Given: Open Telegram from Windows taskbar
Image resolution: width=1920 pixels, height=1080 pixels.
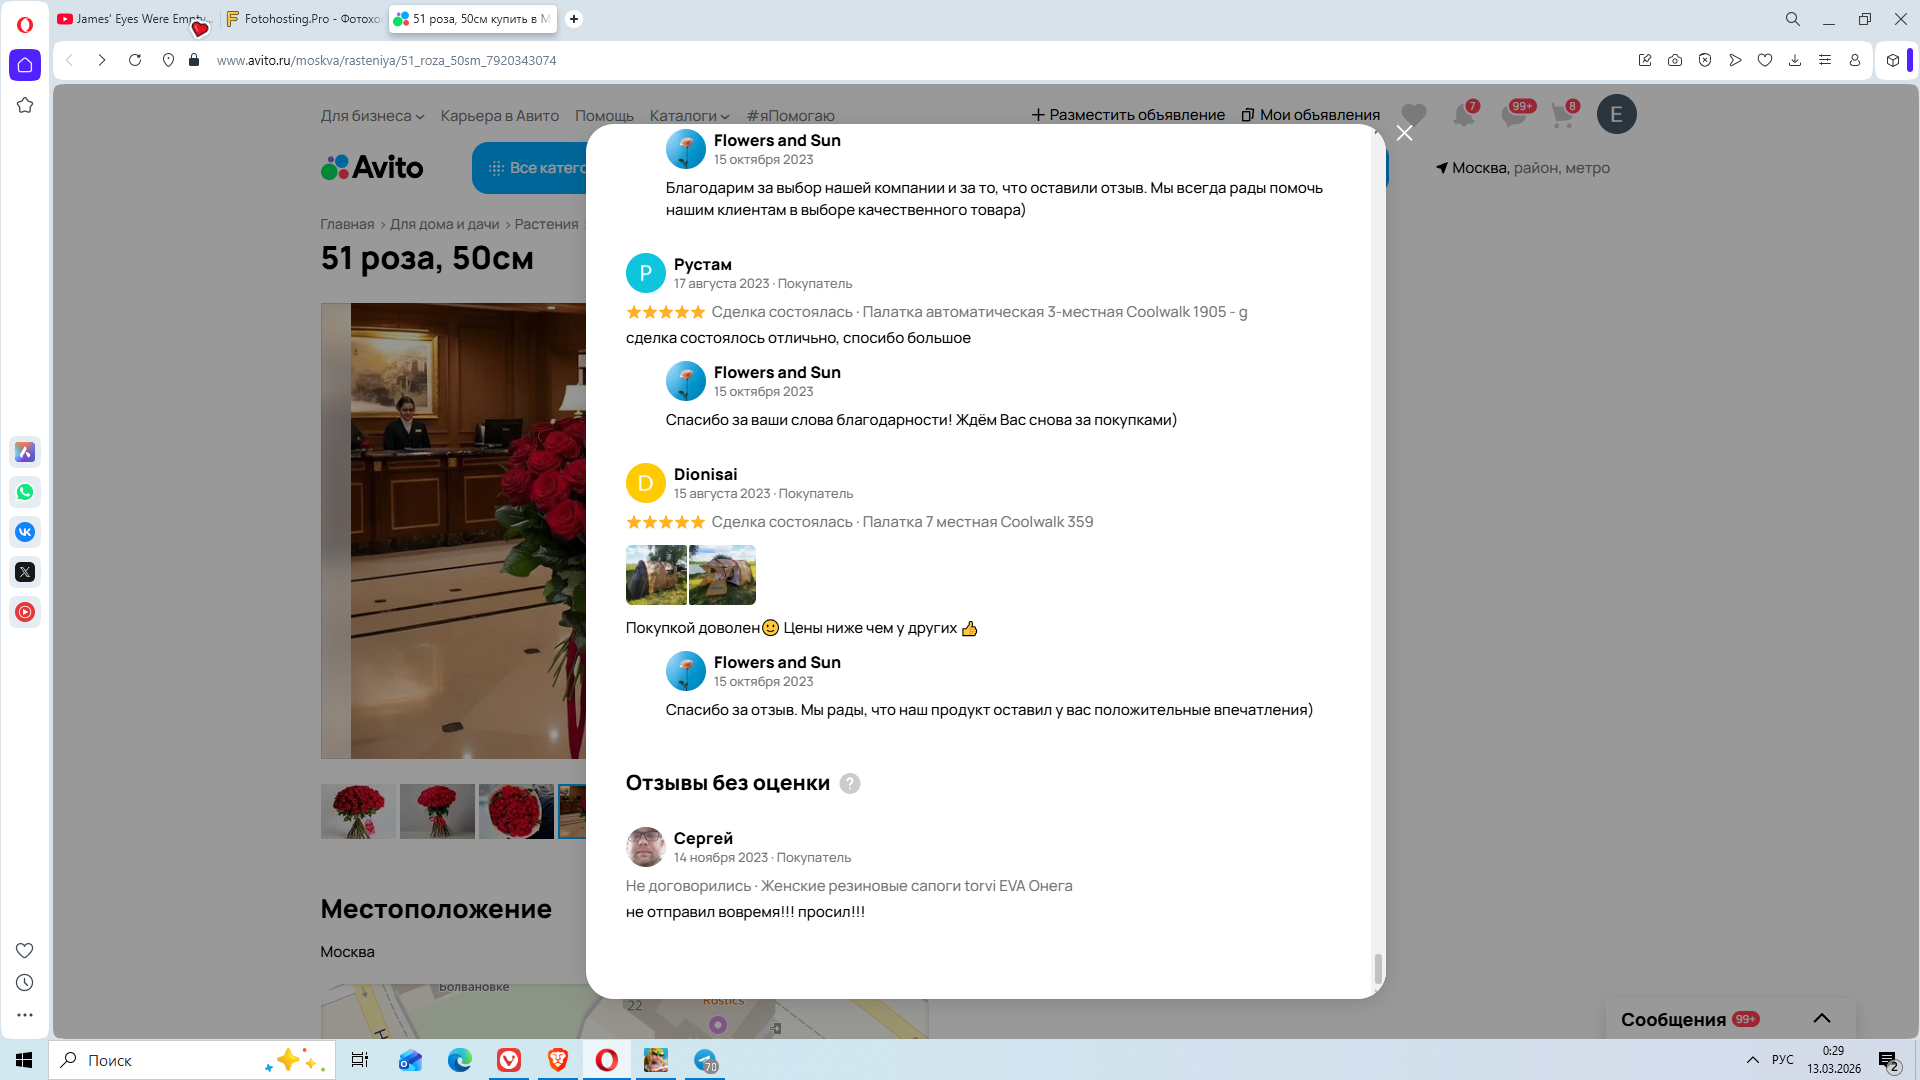Looking at the screenshot, I should [705, 1061].
